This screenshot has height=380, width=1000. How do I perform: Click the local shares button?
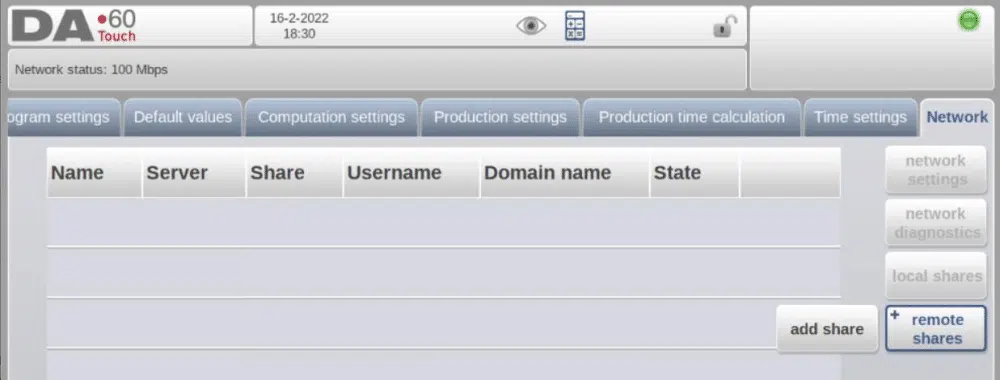[x=936, y=276]
